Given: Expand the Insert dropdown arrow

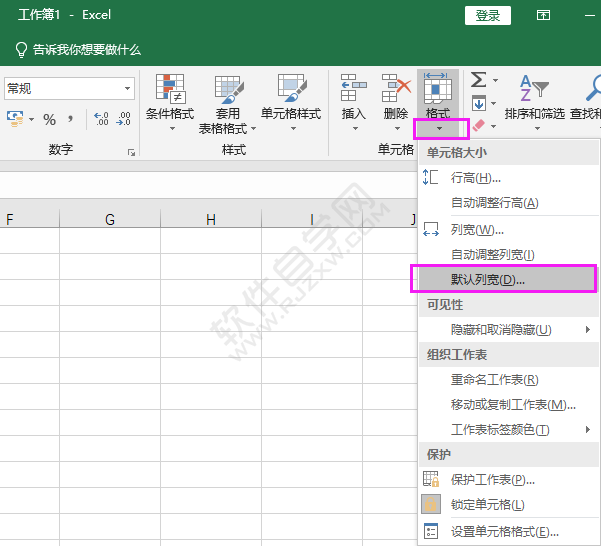Looking at the screenshot, I should click(355, 129).
